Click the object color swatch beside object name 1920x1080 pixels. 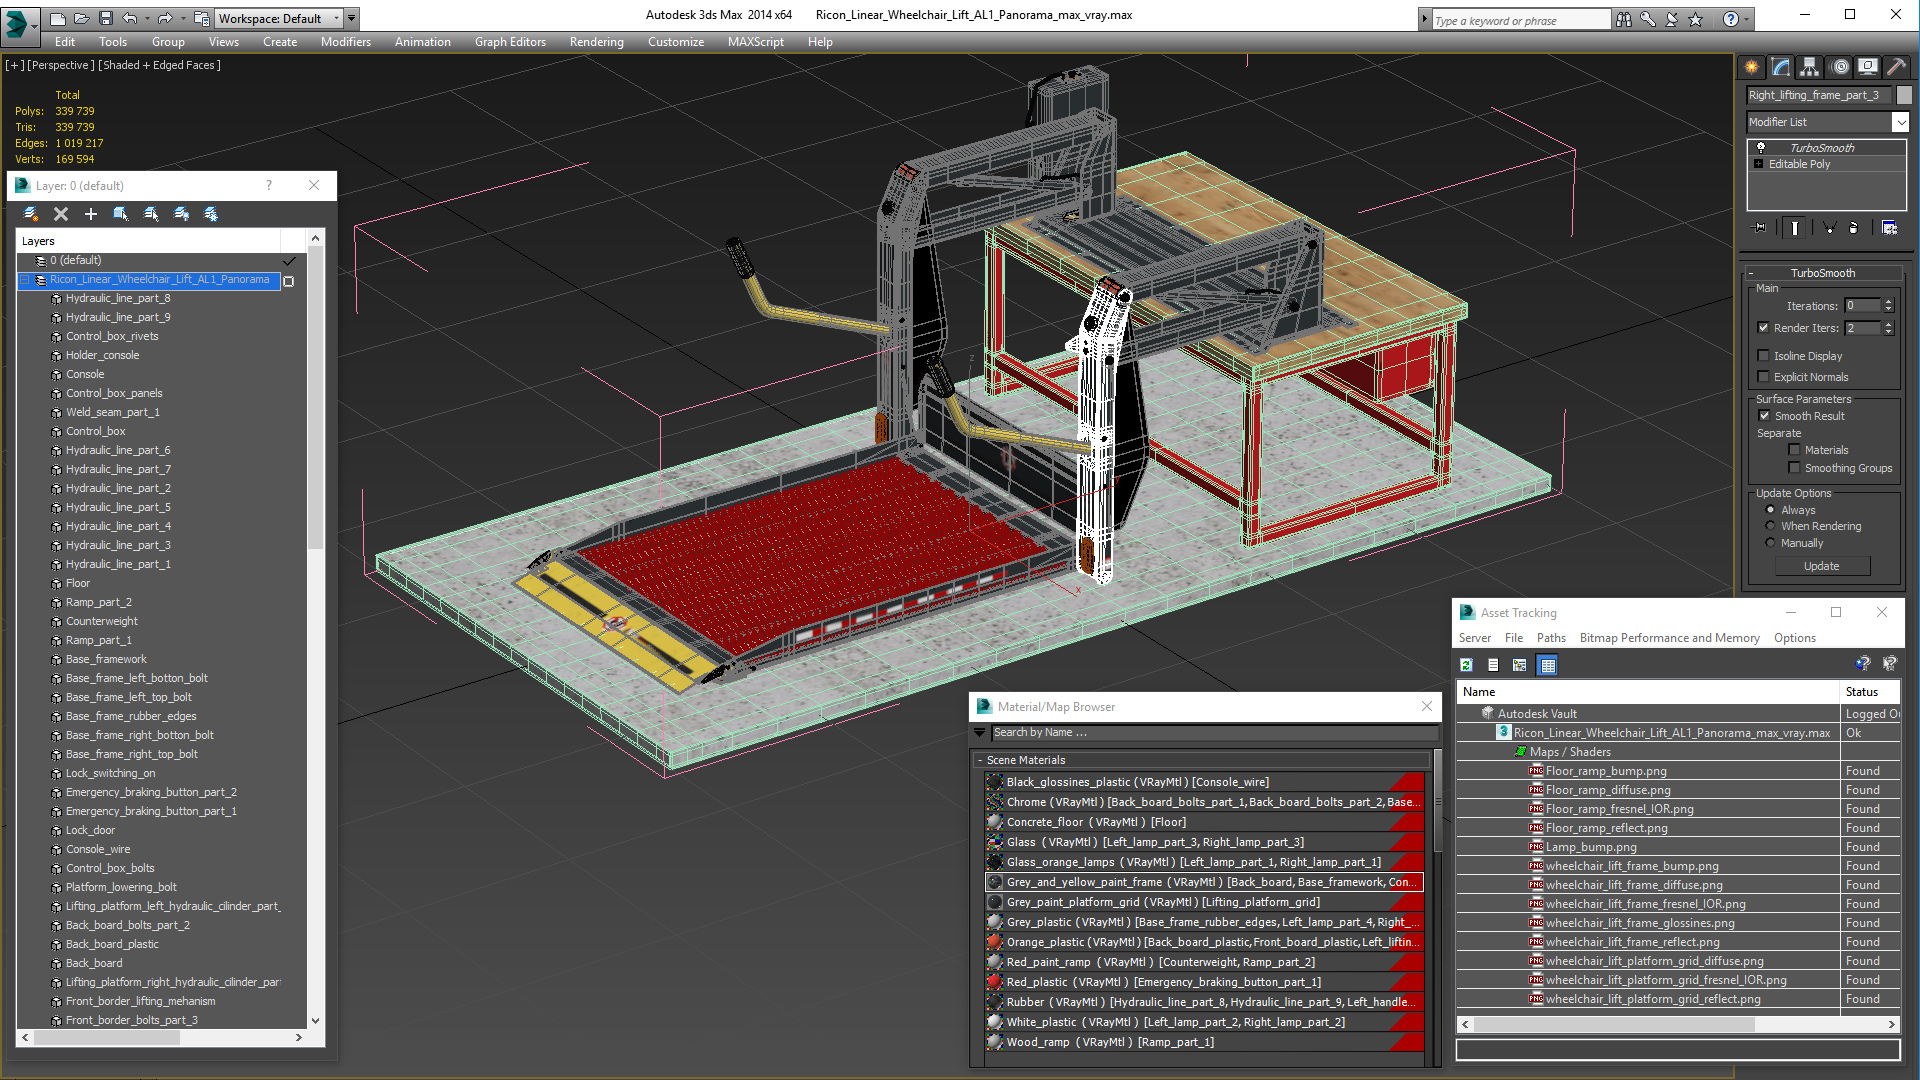click(1904, 95)
